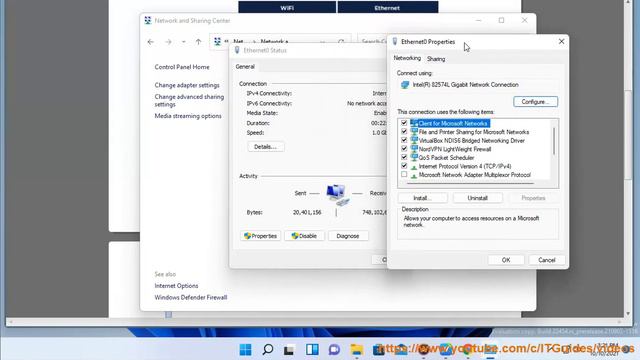Click the items list horizontal scrollbar

coord(470,183)
